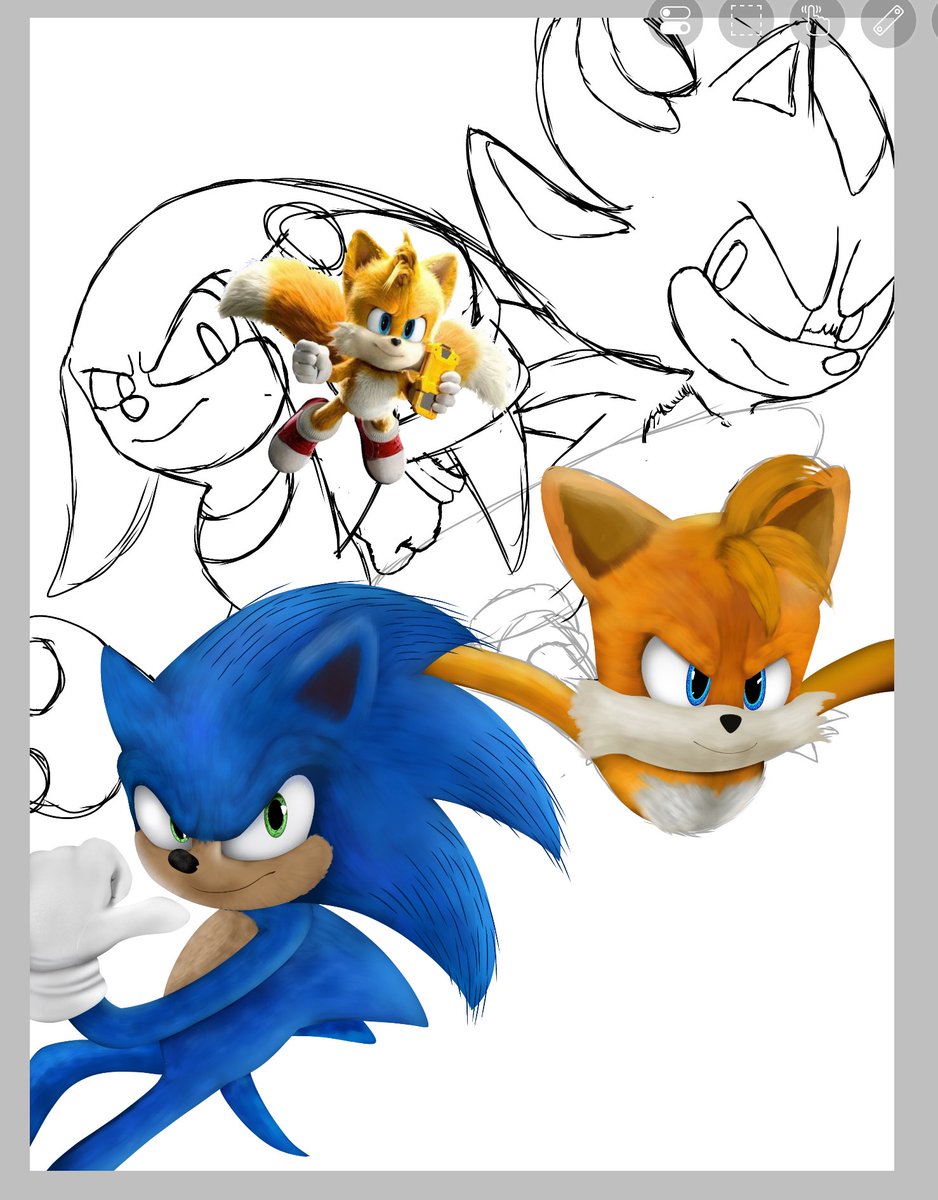The image size is (938, 1200).
Task: Activate the touch gesture tool
Action: [813, 22]
